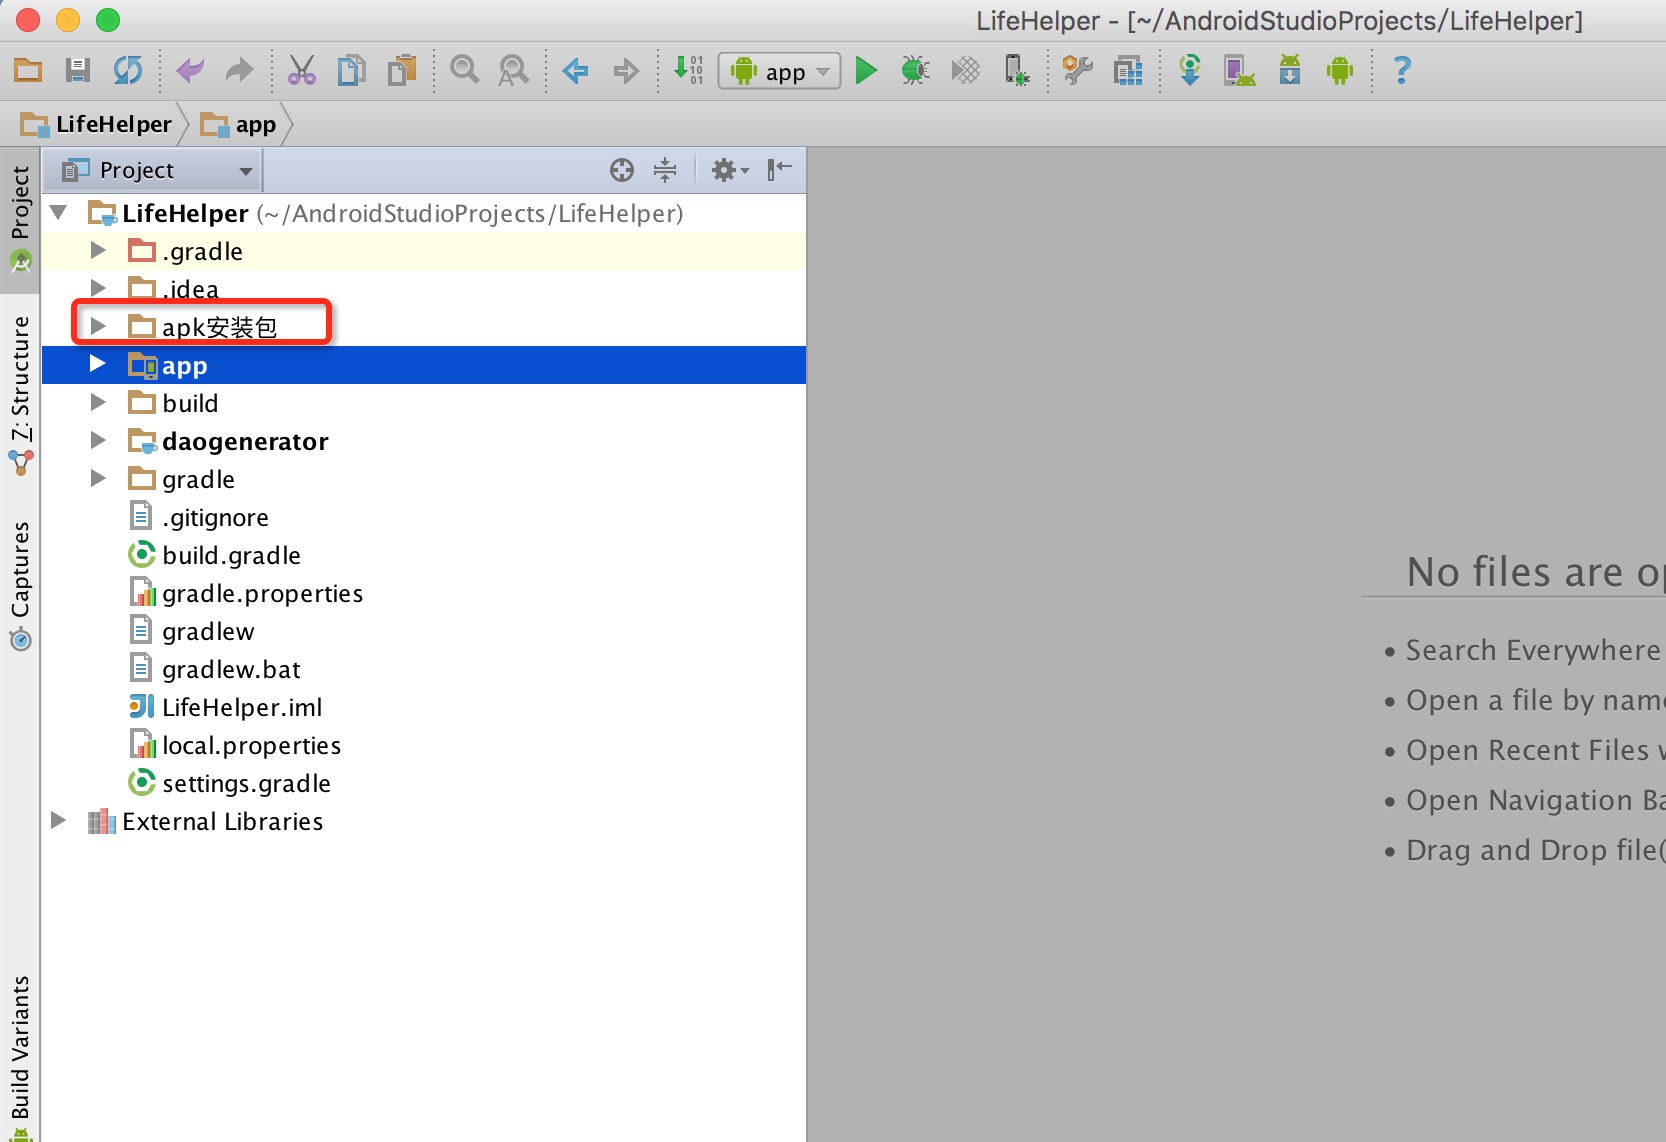1666x1142 pixels.
Task: Select the gradlew.bat file
Action: pos(424,669)
